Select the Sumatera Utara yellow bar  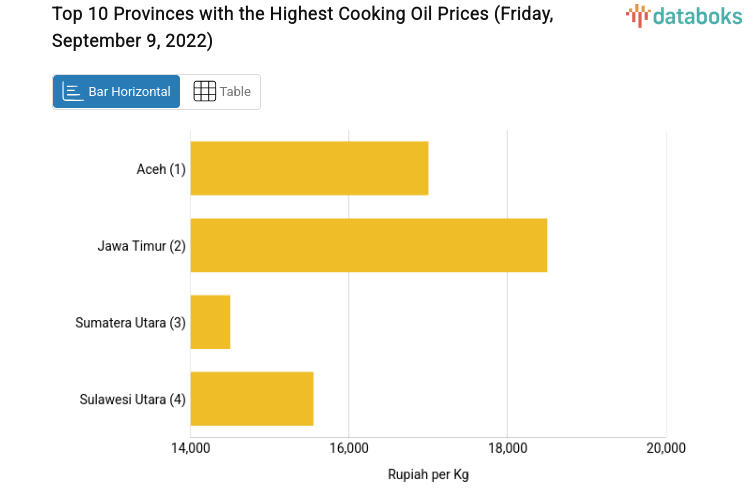click(x=210, y=322)
